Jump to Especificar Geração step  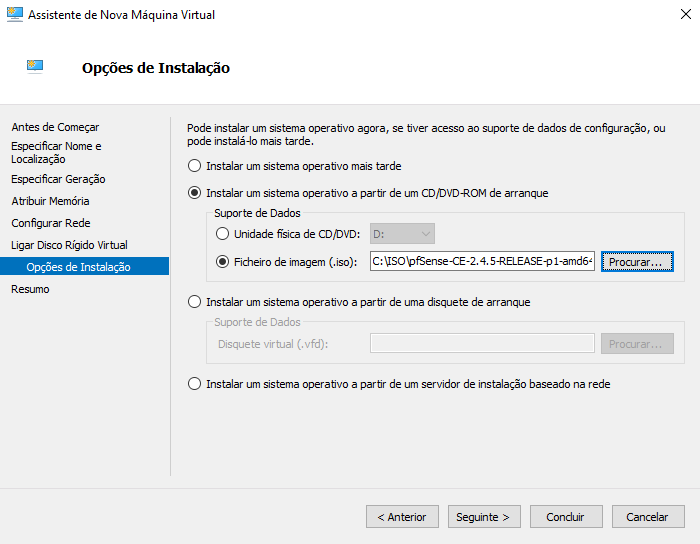pyautogui.click(x=58, y=179)
